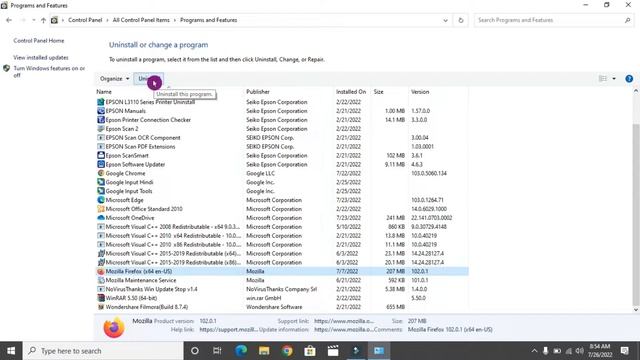
Task: Select the WinRAR 5.50 icon
Action: 101,298
